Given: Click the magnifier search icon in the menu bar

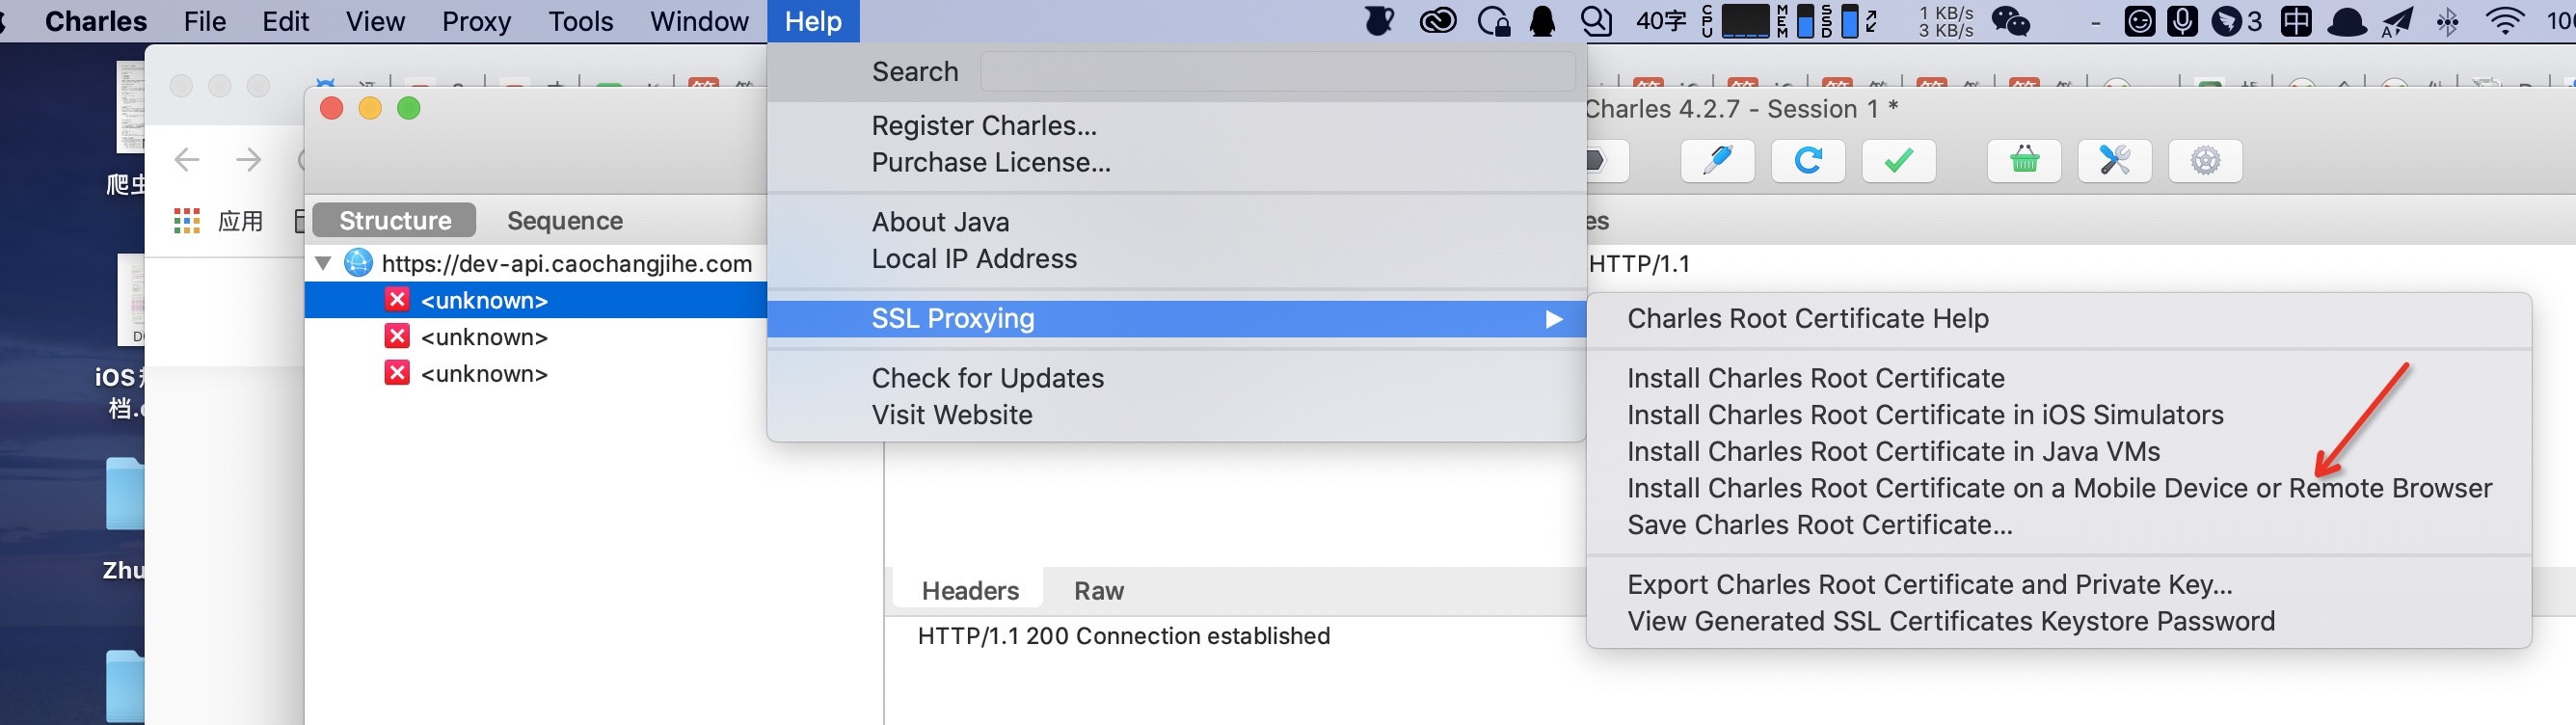Looking at the screenshot, I should click(x=1596, y=21).
